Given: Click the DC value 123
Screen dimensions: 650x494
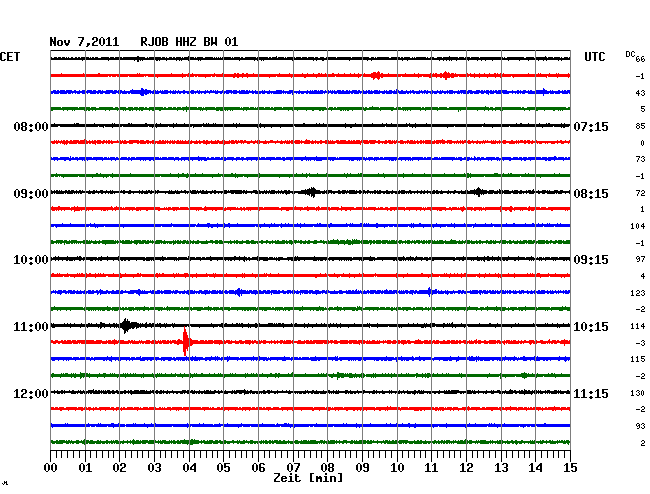Looking at the screenshot, I should 638,293.
